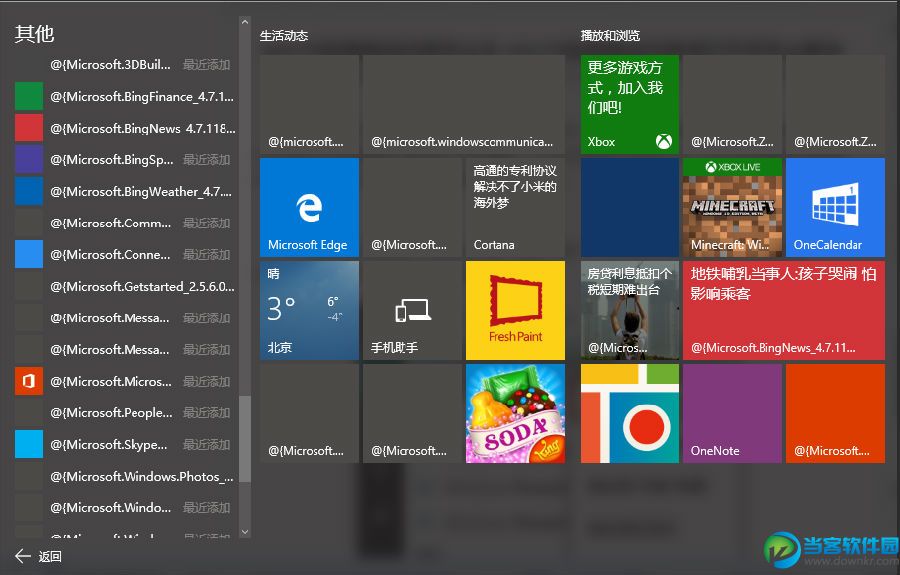This screenshot has width=900, height=575.
Task: Open the red BingNews headline tile
Action: pos(784,310)
